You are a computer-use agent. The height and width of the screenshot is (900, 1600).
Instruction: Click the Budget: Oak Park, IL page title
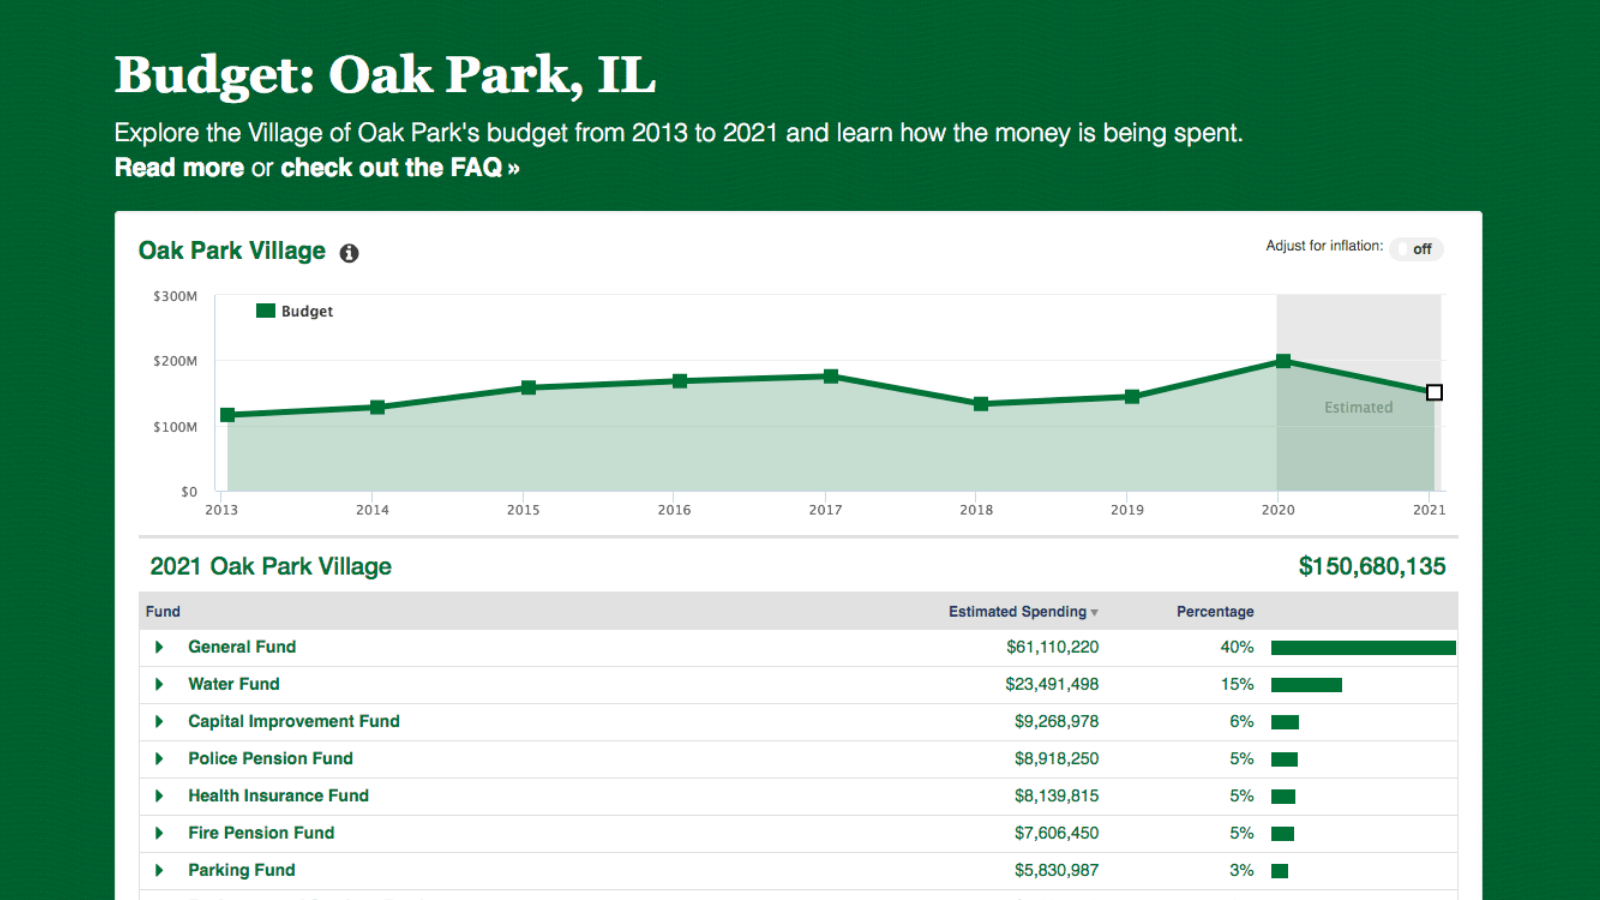[x=385, y=75]
